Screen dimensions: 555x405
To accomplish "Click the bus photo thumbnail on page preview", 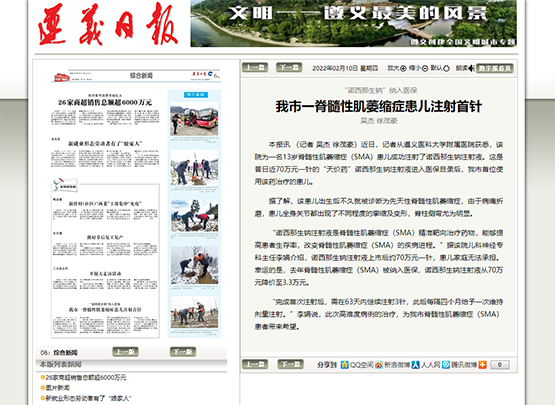I will (x=194, y=119).
